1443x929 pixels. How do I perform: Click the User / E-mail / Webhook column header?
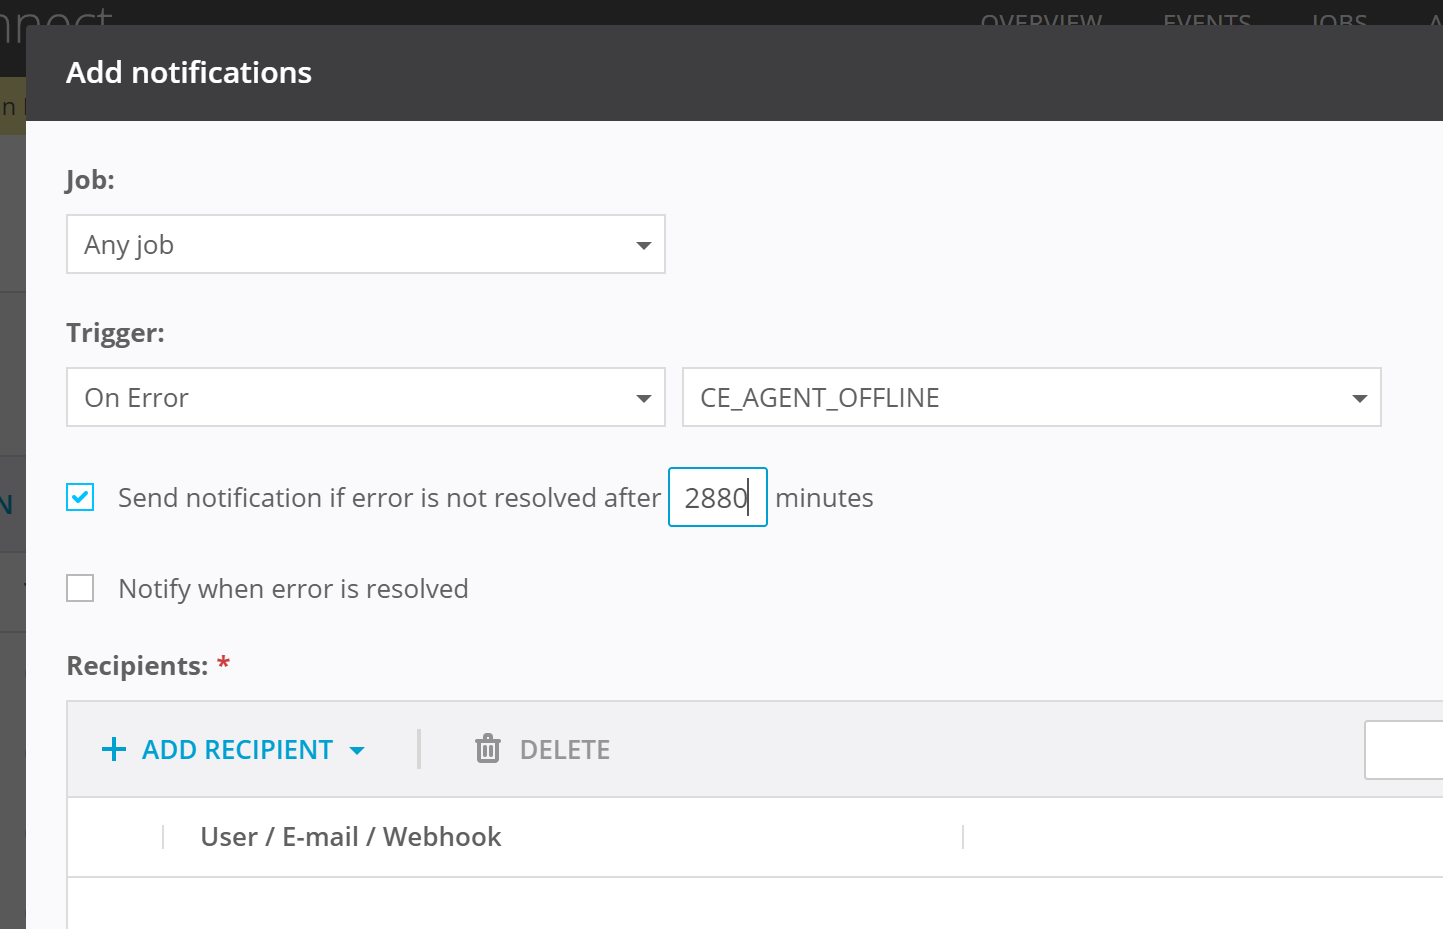351,837
